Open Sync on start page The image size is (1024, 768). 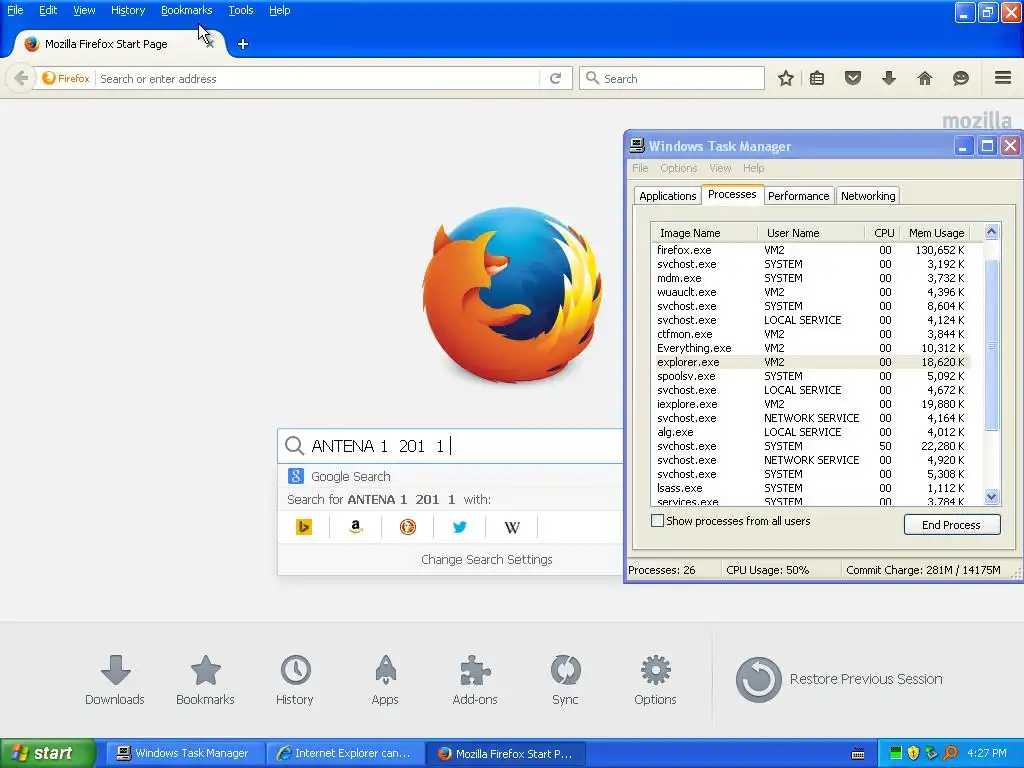[565, 680]
